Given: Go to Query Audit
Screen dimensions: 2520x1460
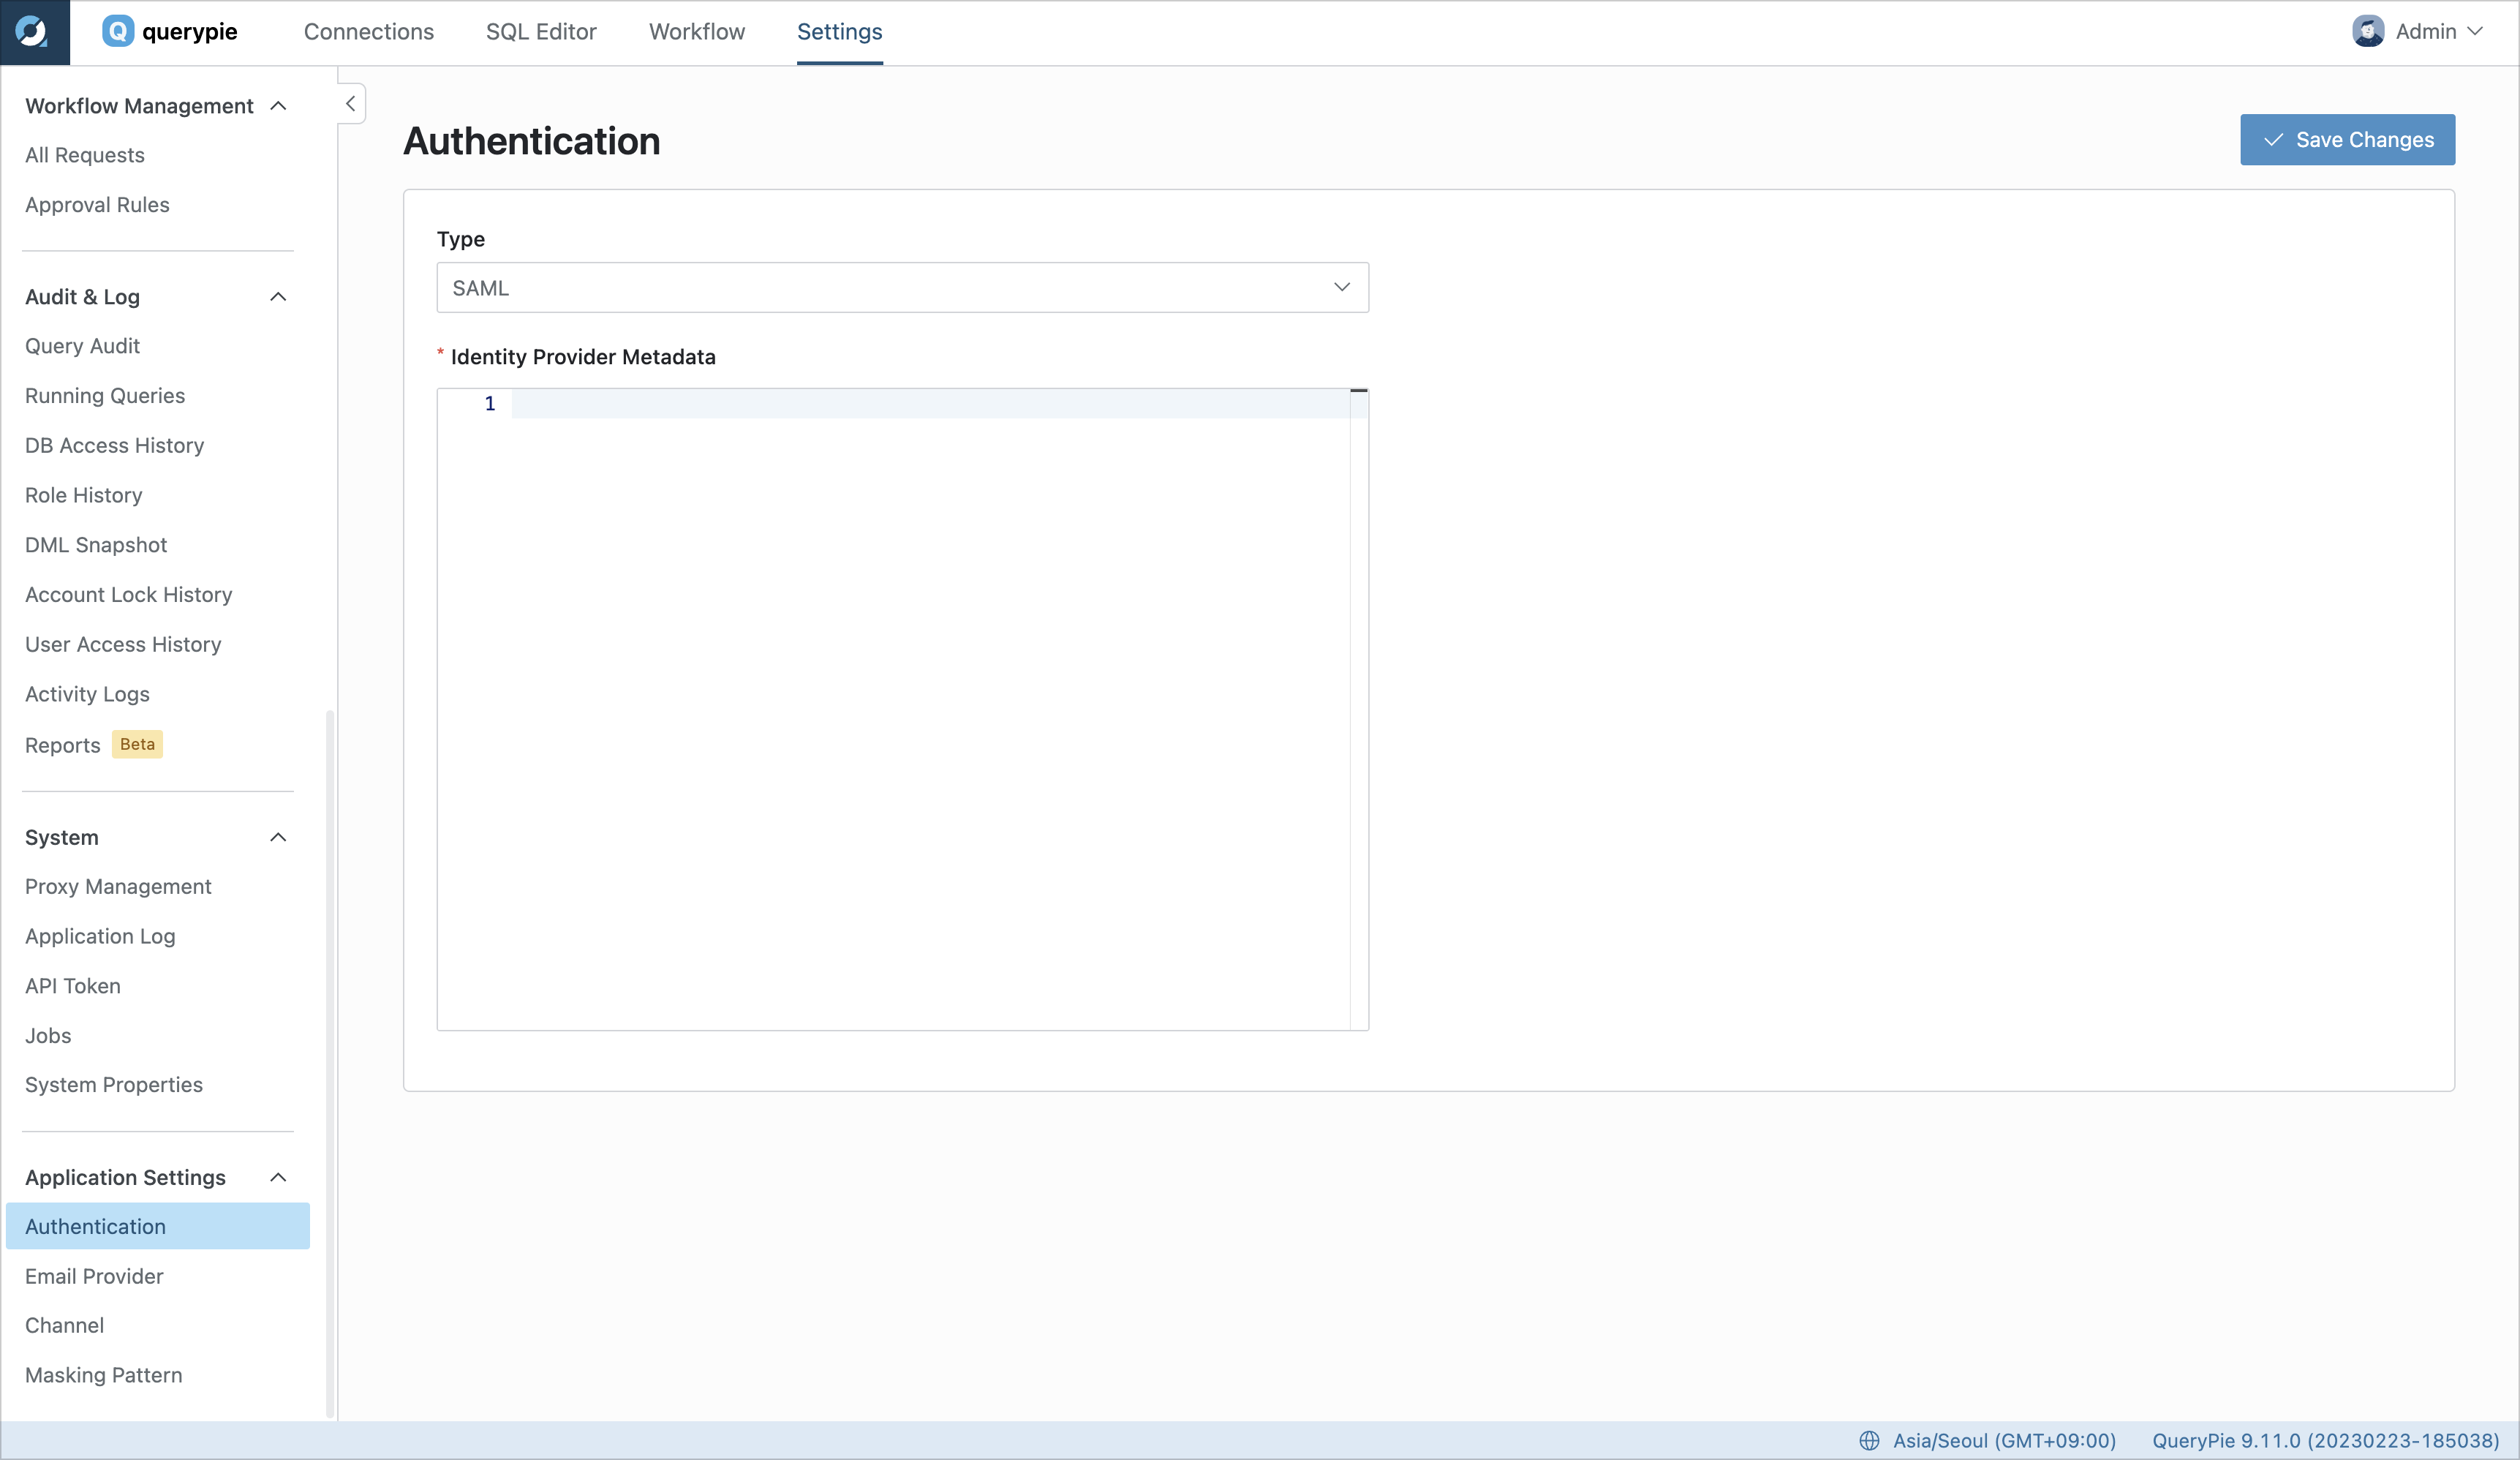Looking at the screenshot, I should pos(82,346).
